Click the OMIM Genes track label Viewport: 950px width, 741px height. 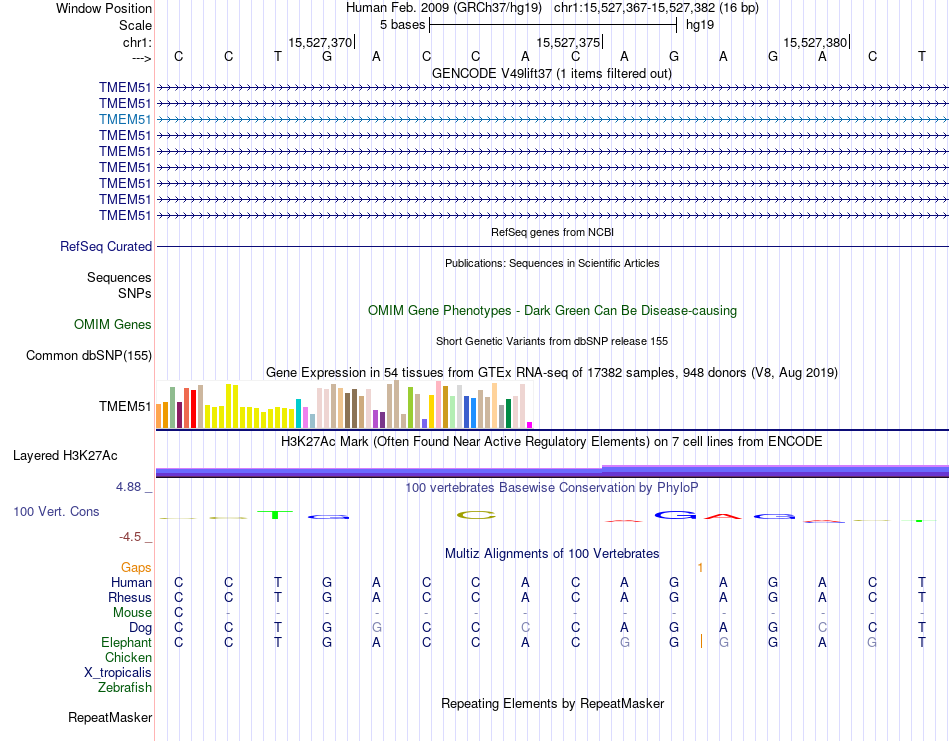pos(112,324)
